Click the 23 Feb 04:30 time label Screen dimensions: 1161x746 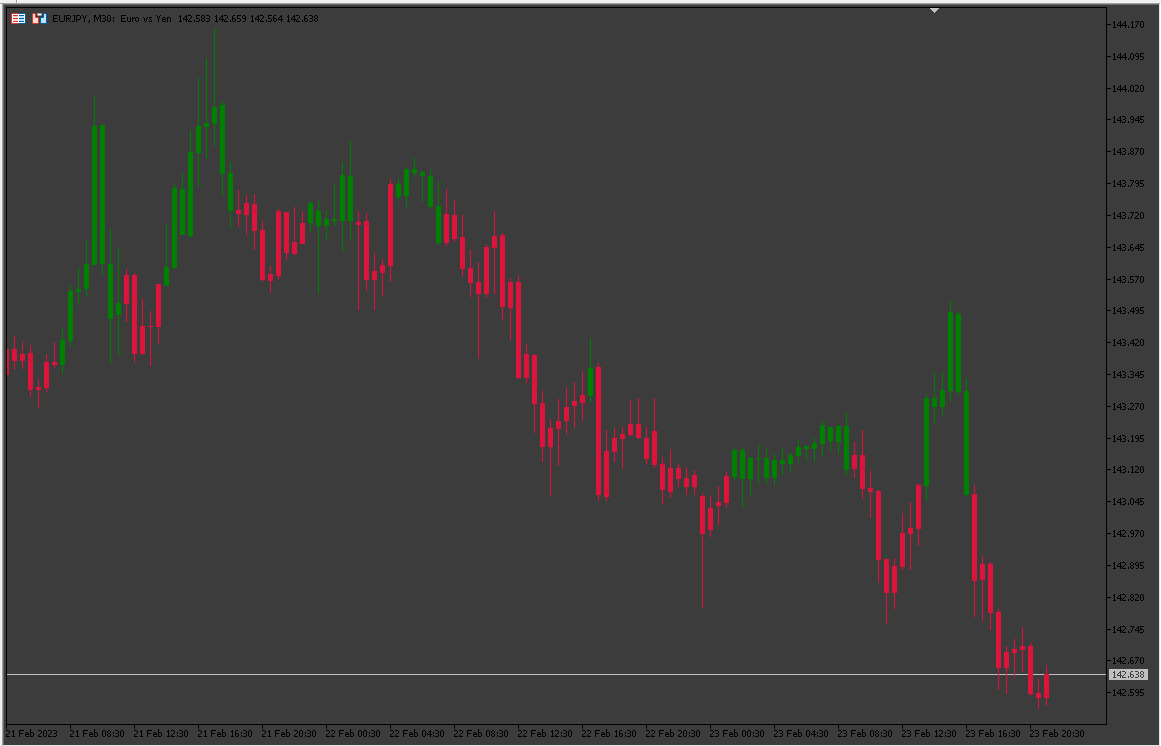(801, 734)
